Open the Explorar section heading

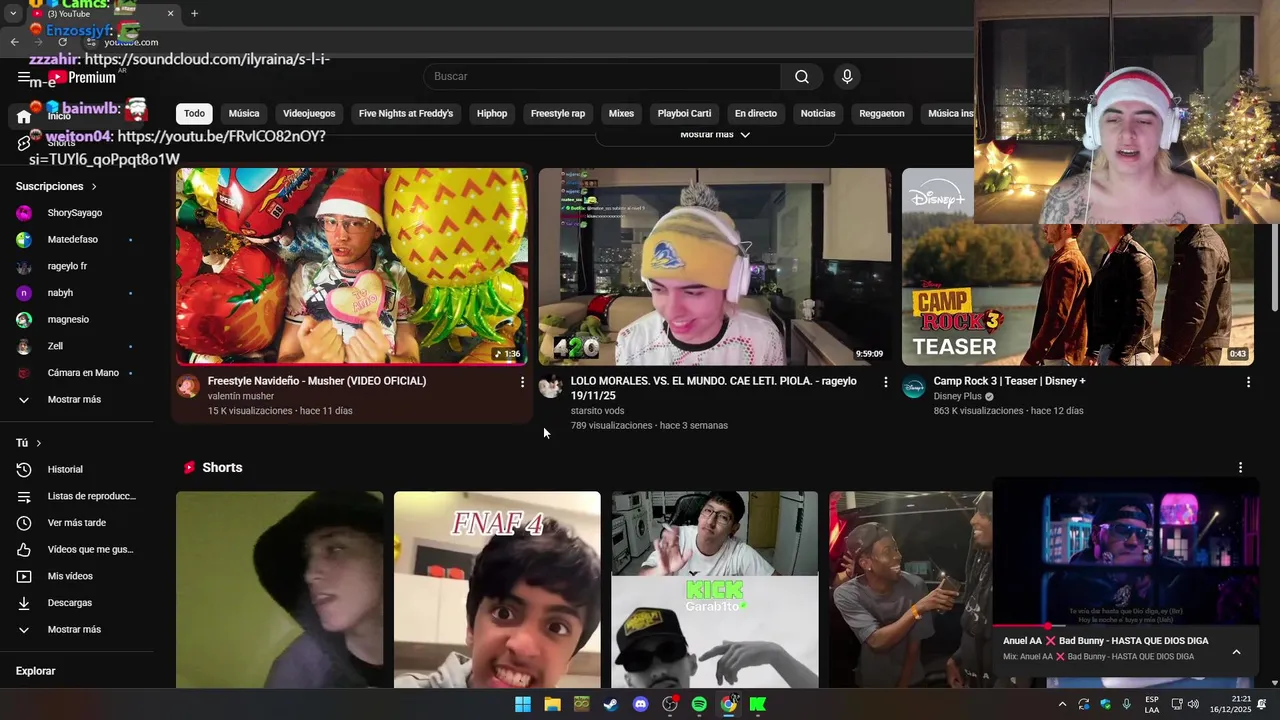(35, 672)
